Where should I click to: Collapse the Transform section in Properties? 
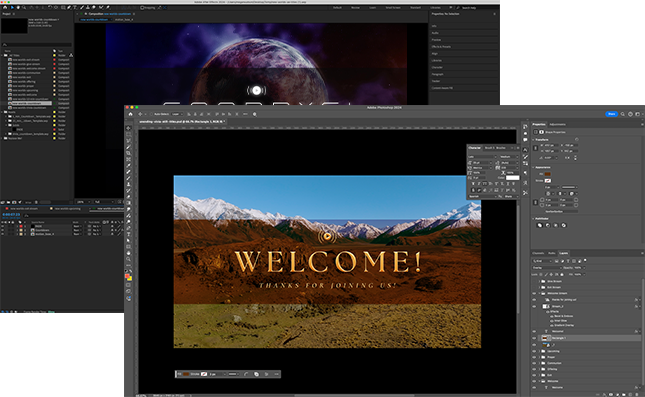[534, 139]
